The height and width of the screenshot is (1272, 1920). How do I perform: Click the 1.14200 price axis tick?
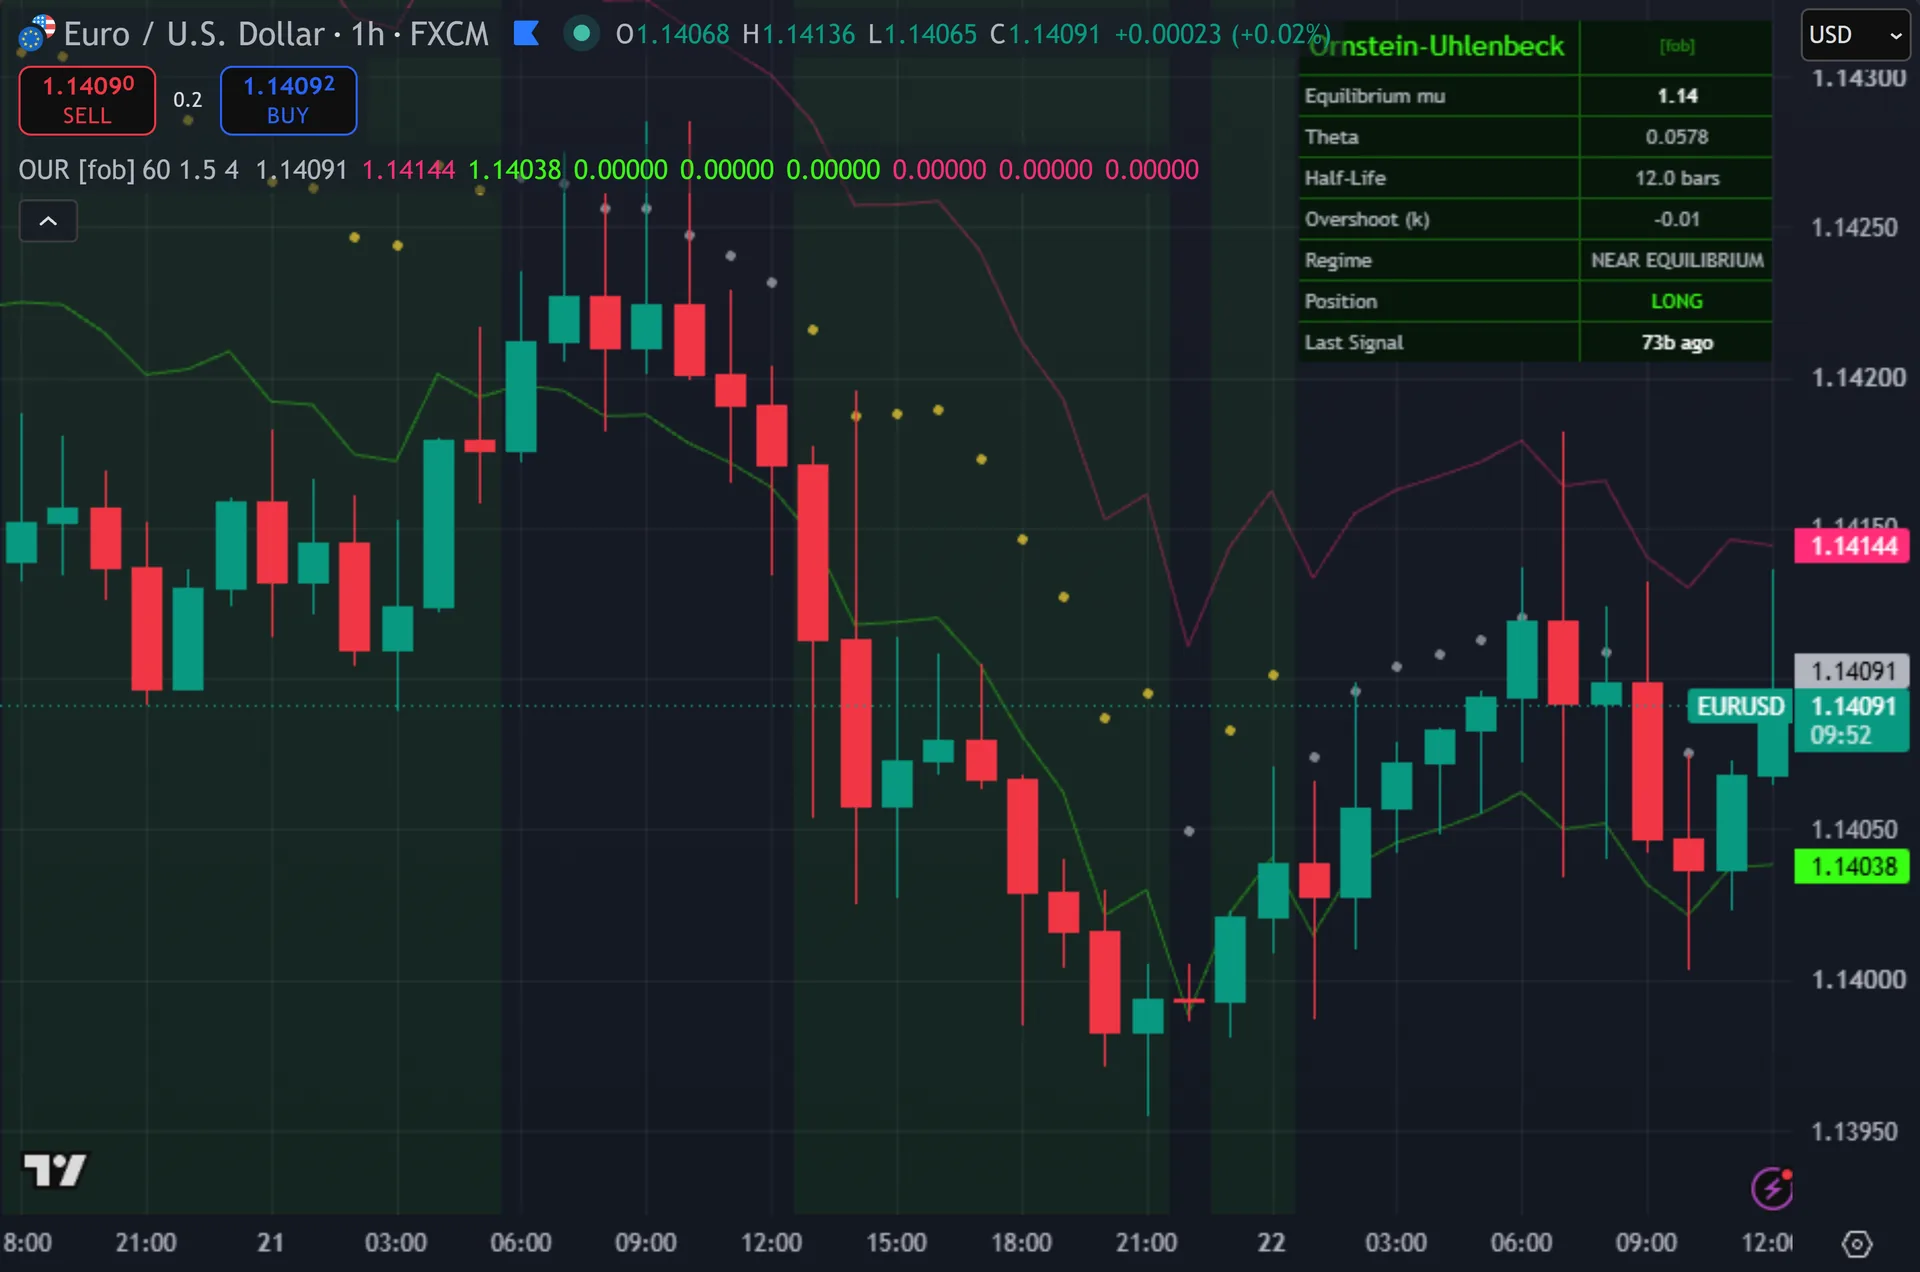tap(1858, 378)
